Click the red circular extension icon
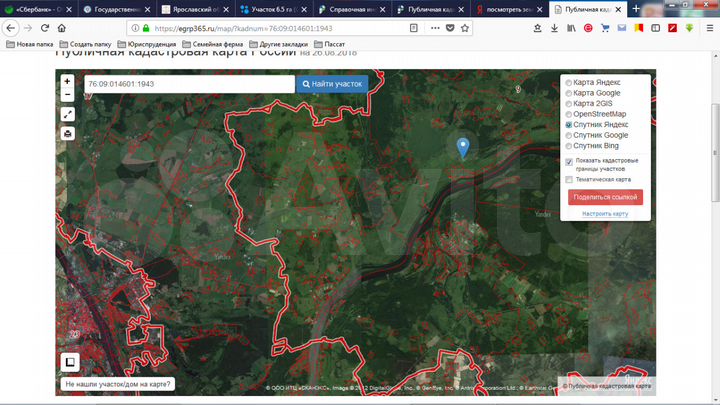720x405 pixels. [588, 28]
